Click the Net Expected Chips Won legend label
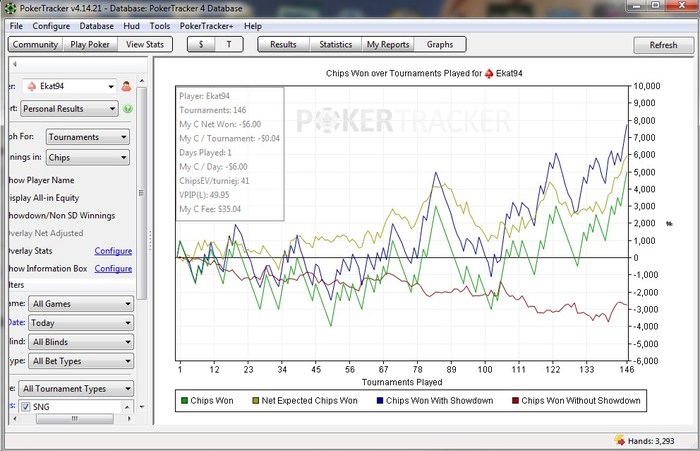The image size is (700, 451). tap(309, 401)
